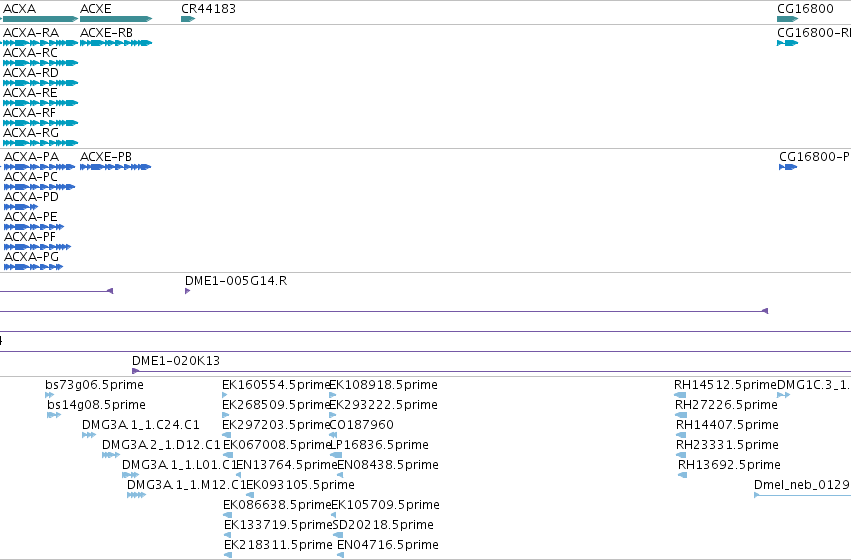Open protein ACXA-PF
851x560 pixels.
37,247
